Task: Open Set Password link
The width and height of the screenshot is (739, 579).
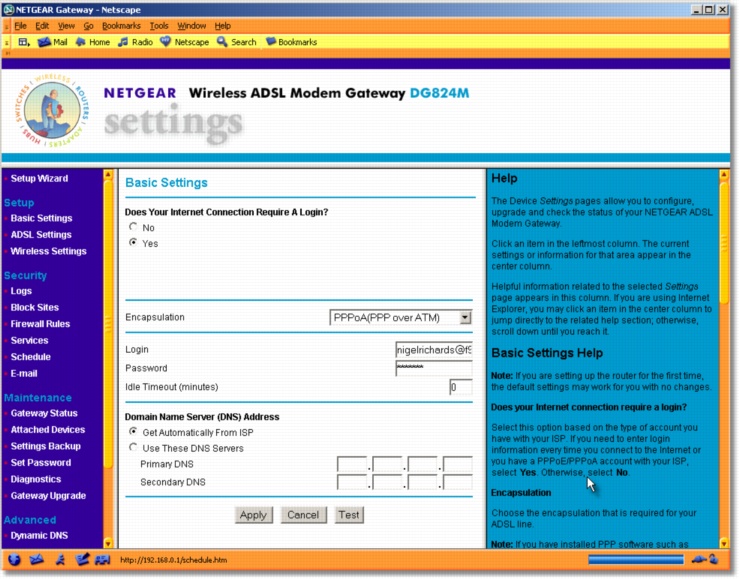Action: pos(41,463)
